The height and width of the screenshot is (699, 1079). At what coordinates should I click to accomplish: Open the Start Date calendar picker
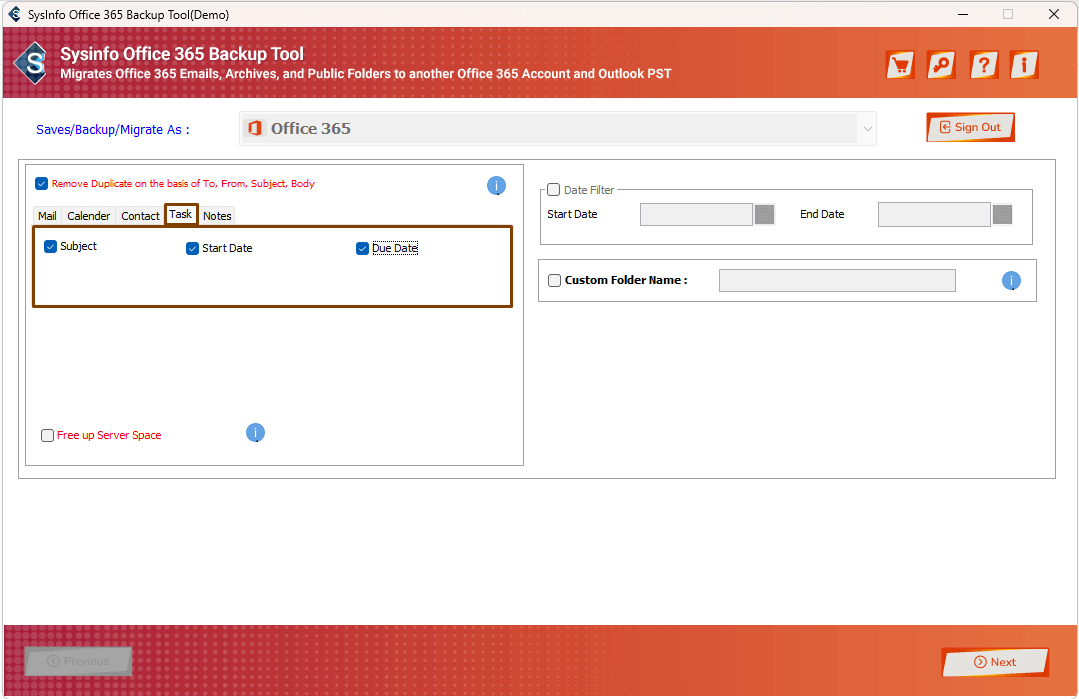[765, 215]
